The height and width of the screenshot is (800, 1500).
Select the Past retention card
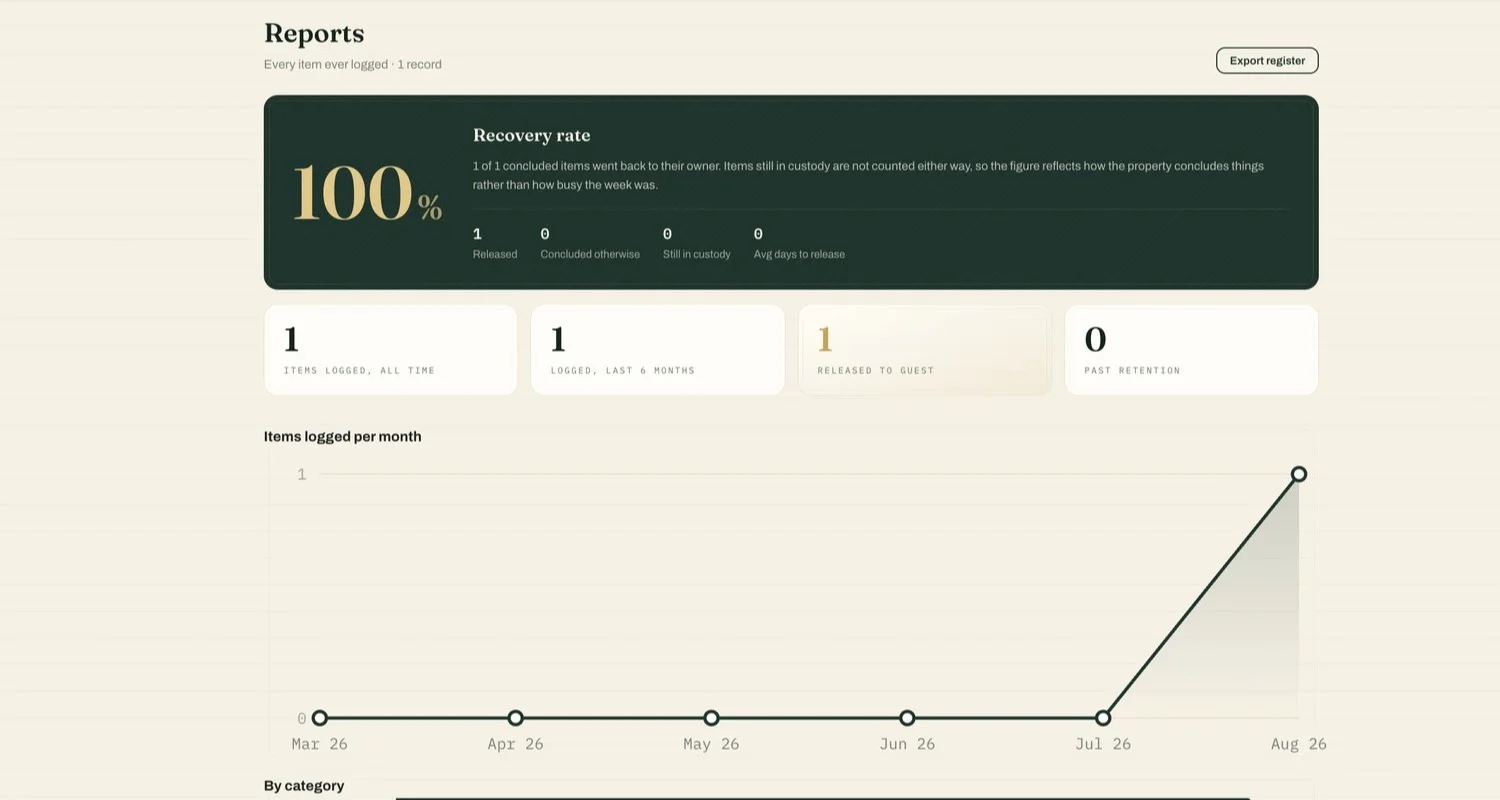pos(1192,350)
